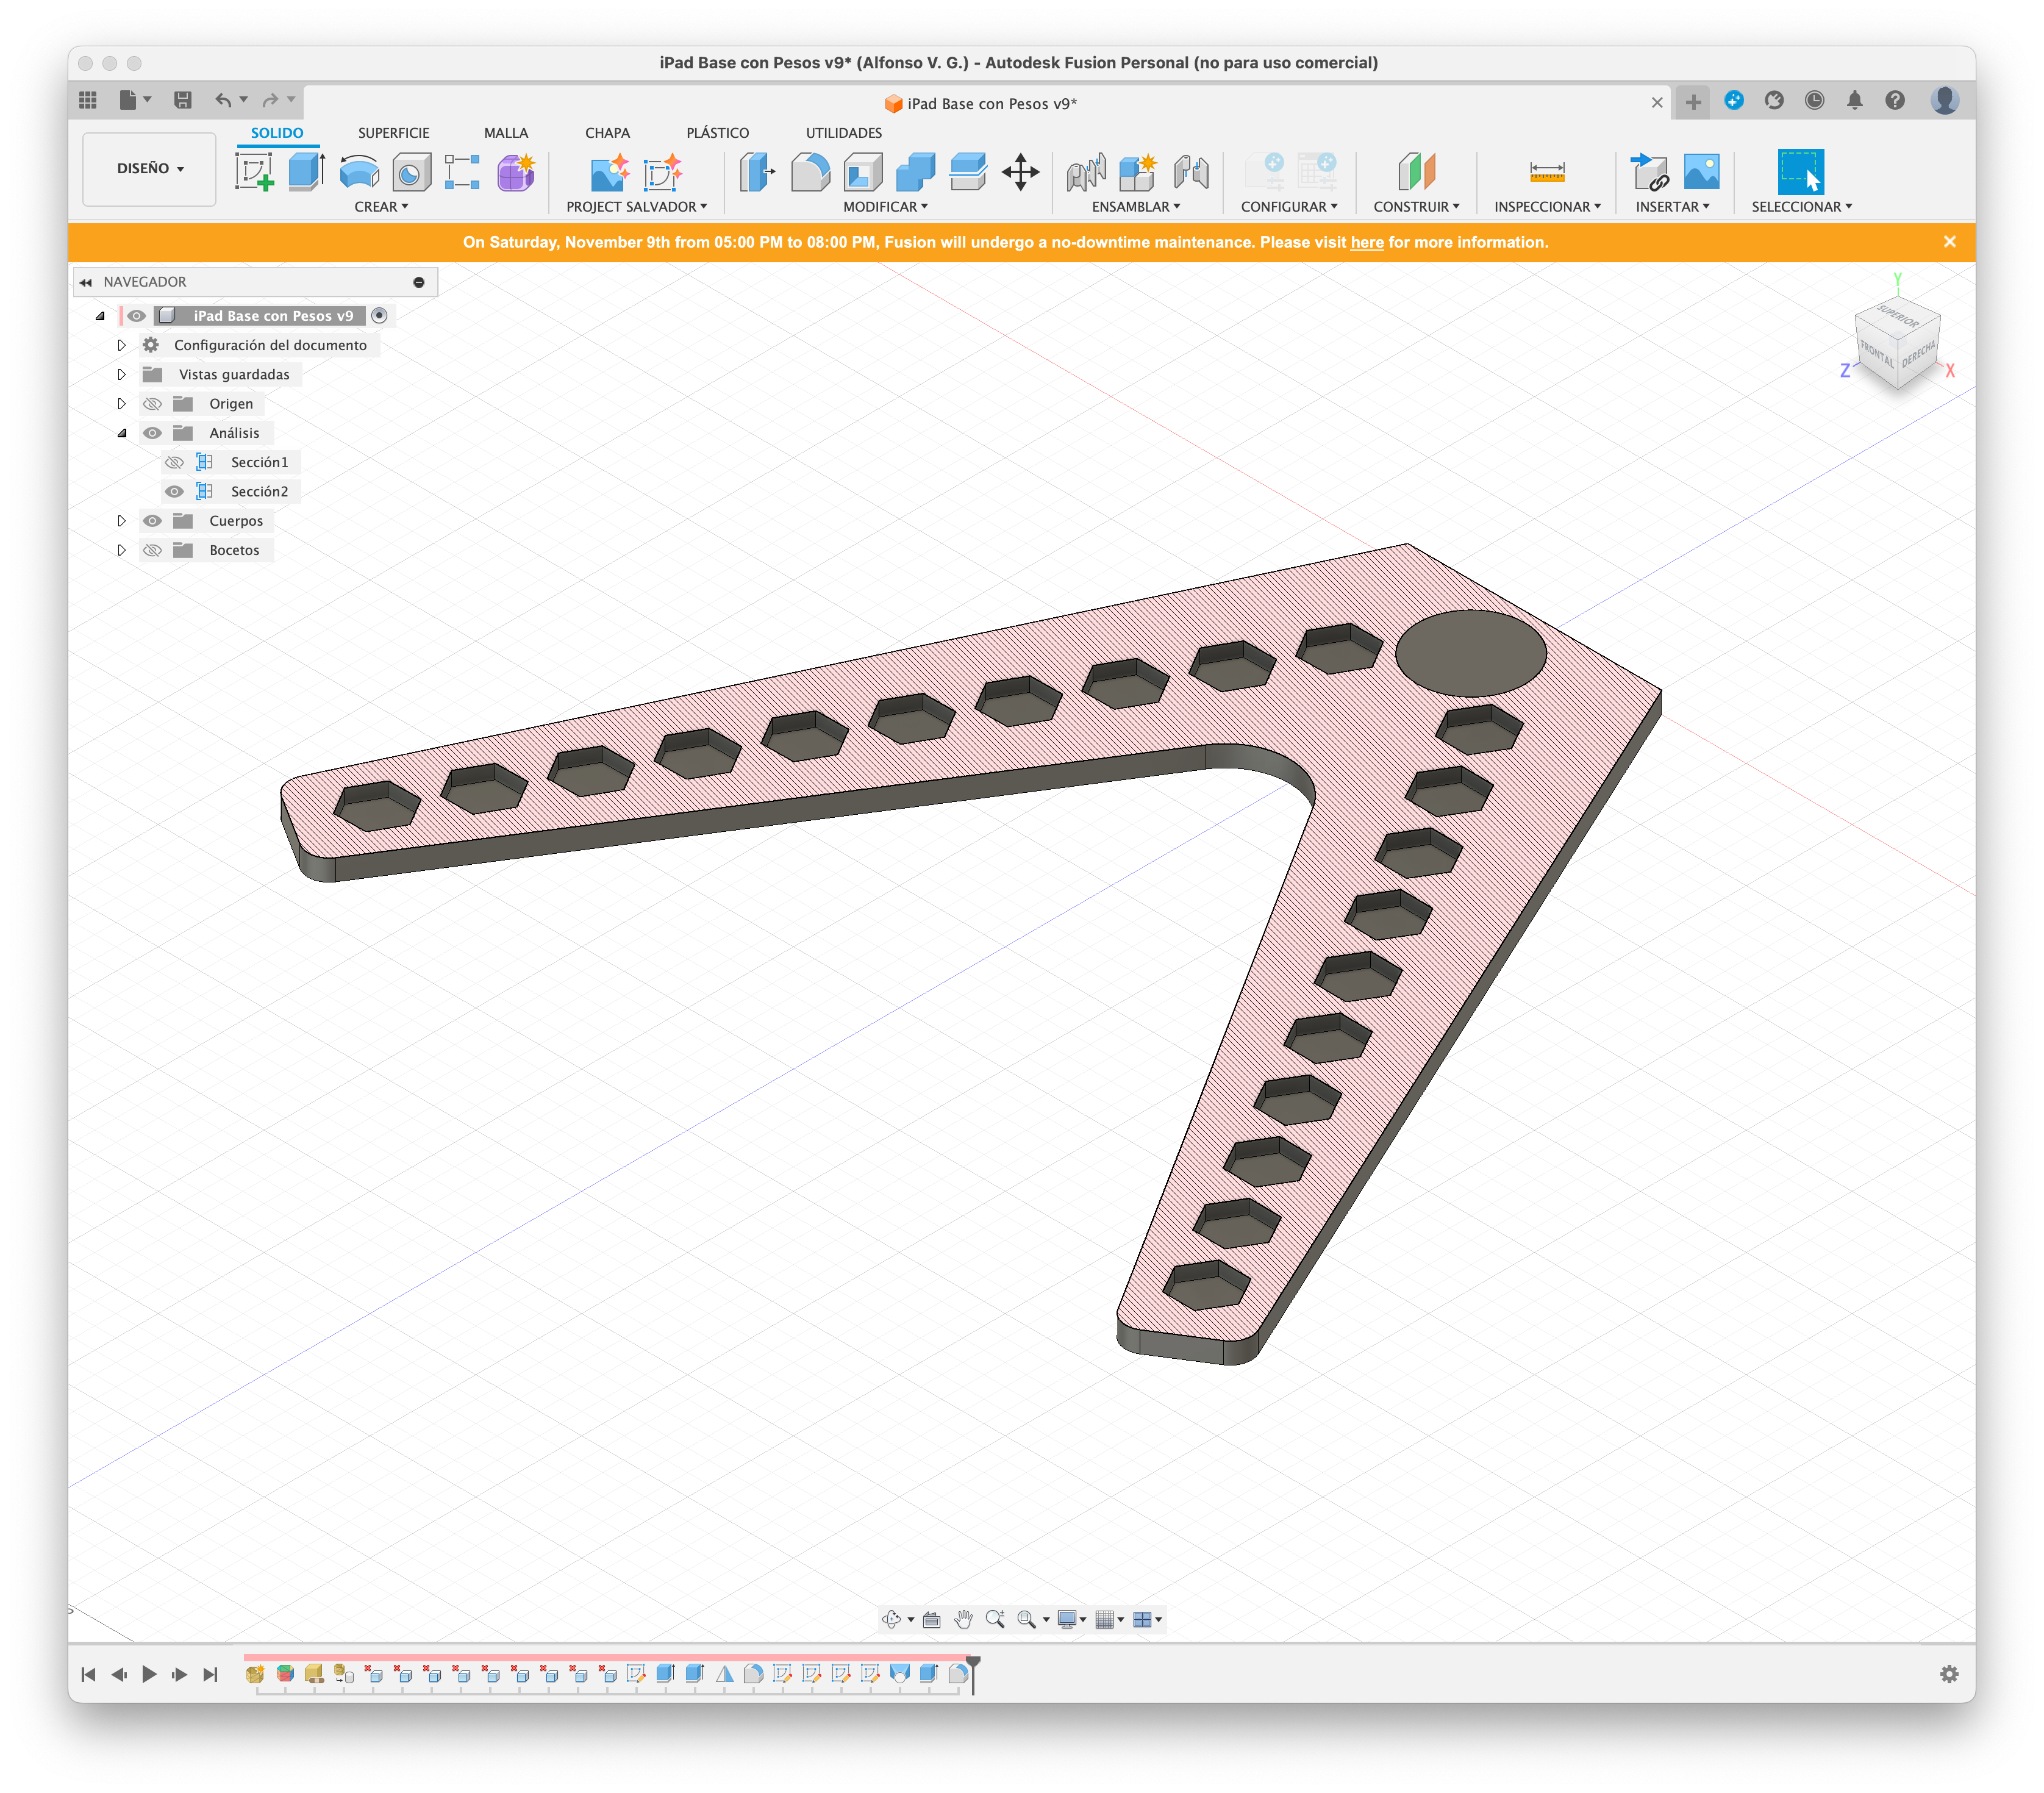Undo the last action

[223, 100]
